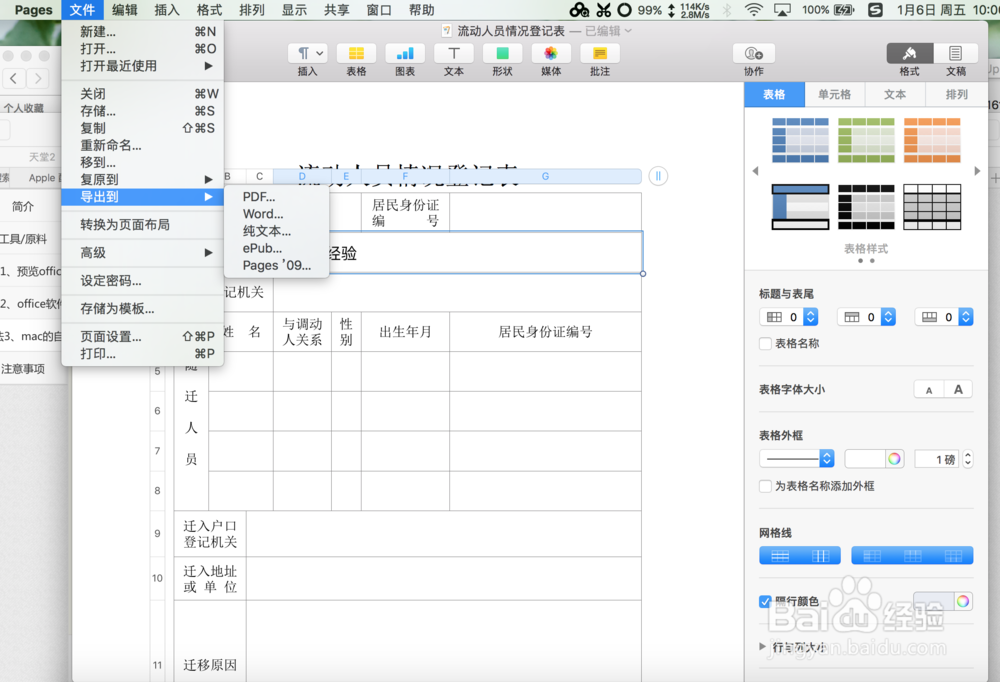The height and width of the screenshot is (682, 1000).
Task: Open the 隔行颜色 color picker wheel
Action: click(x=965, y=601)
